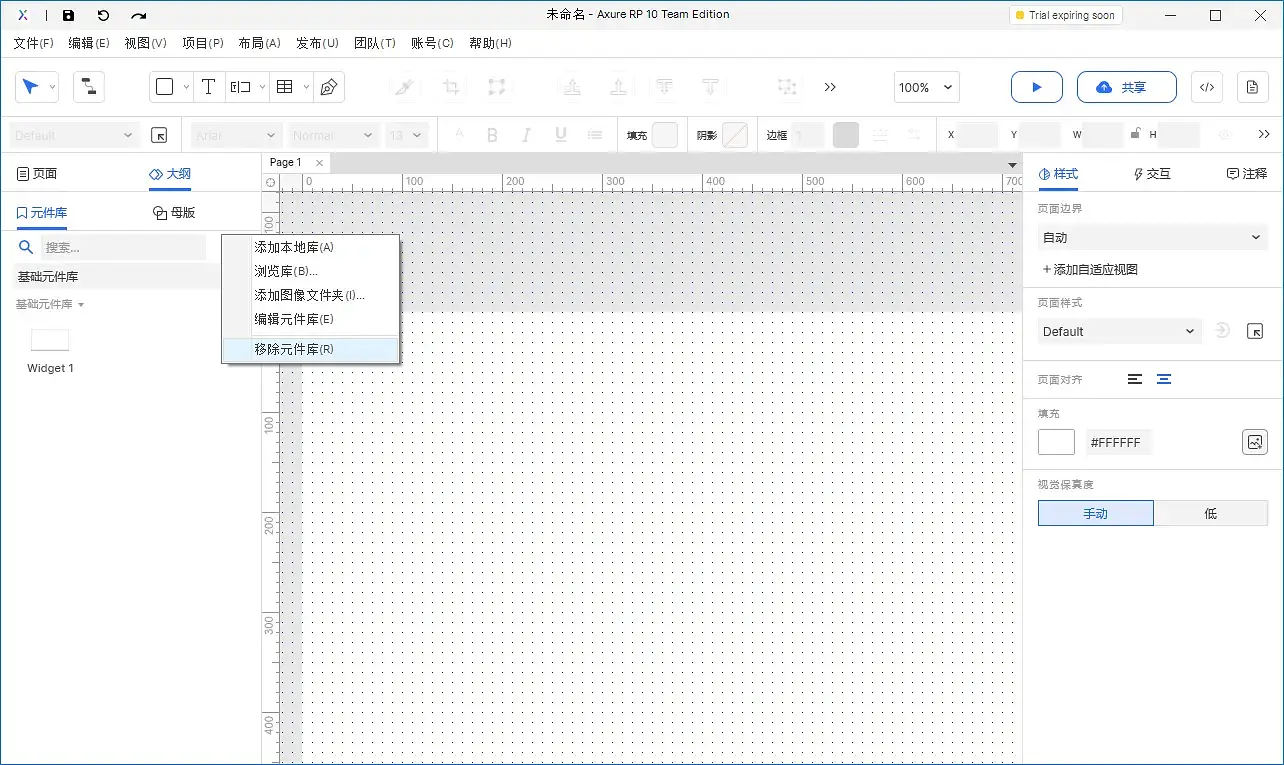
Task: Open the zoom level 100% dropdown
Action: 925,87
